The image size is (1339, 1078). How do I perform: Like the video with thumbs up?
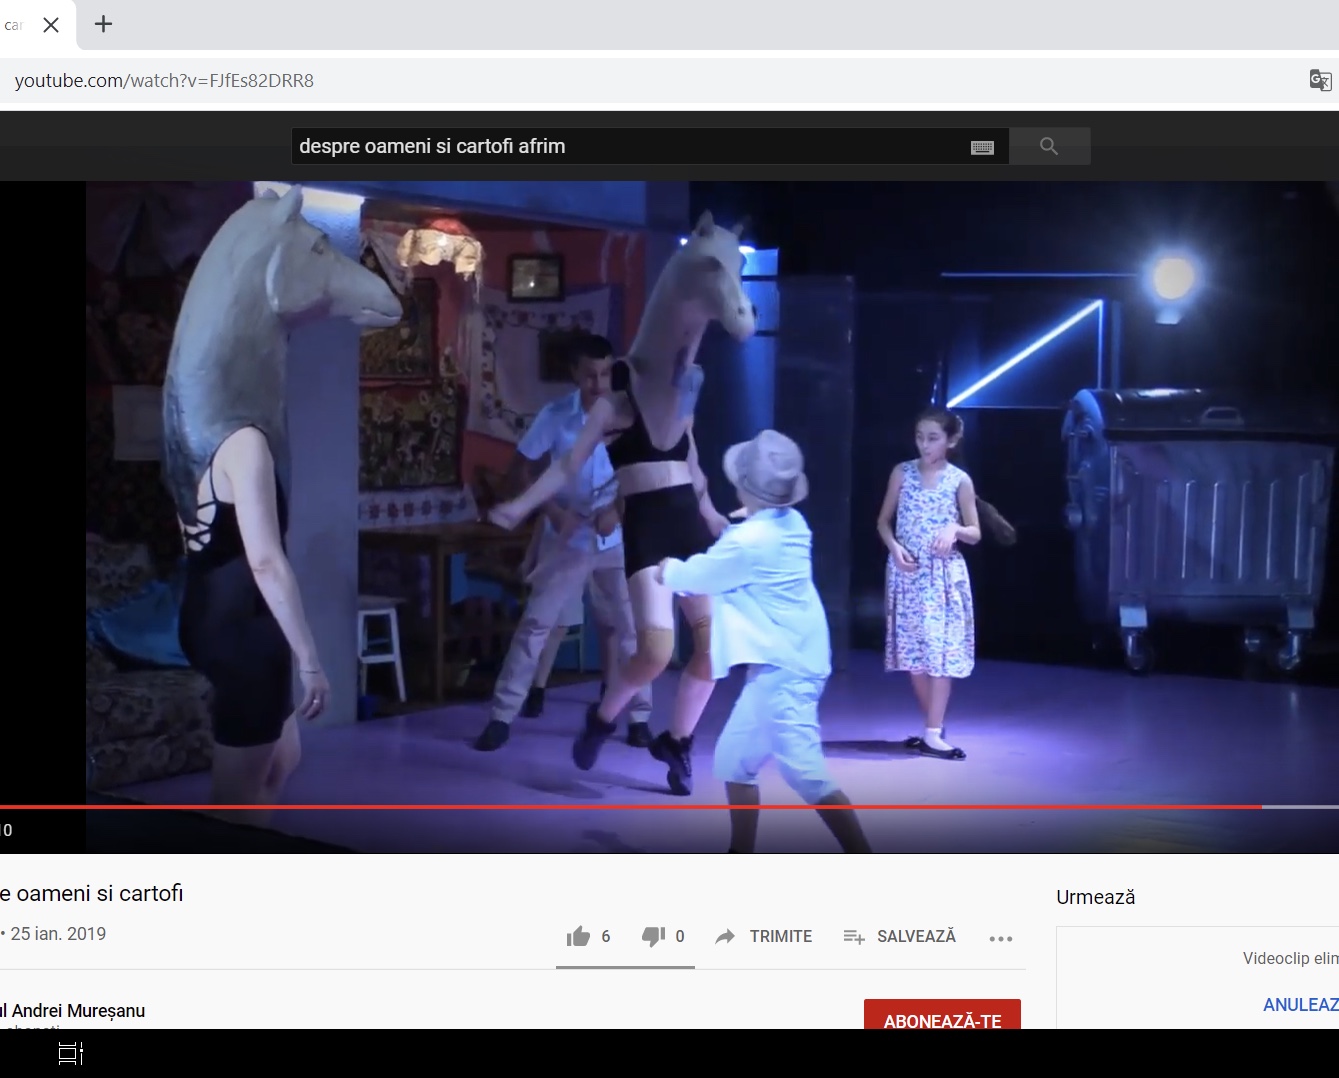click(579, 936)
